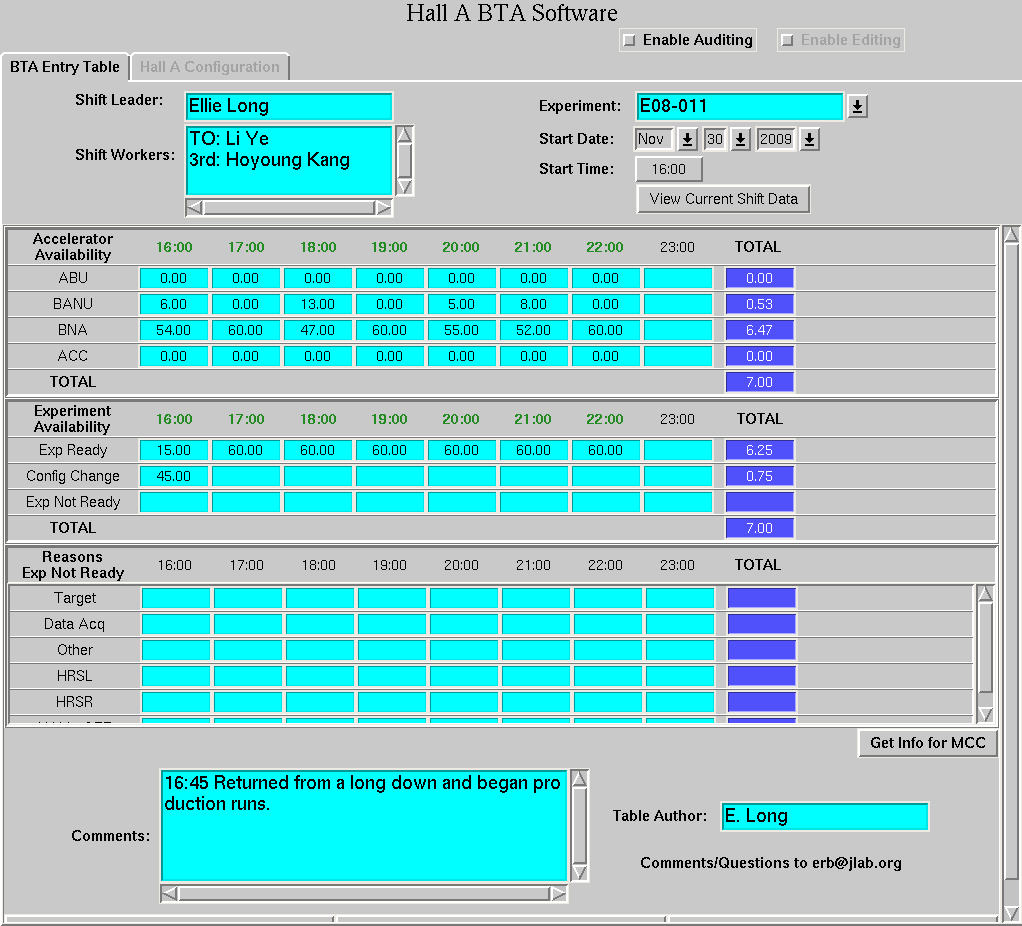Click View Current Shift Data button
The height and width of the screenshot is (926, 1022).
(723, 199)
